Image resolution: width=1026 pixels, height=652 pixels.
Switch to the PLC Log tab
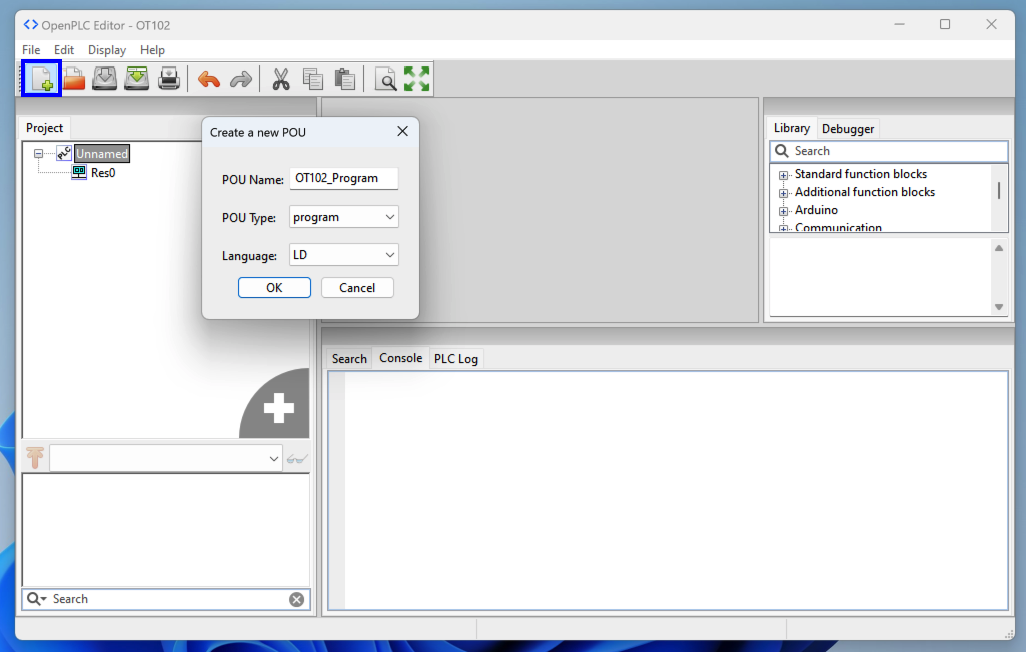tap(455, 359)
